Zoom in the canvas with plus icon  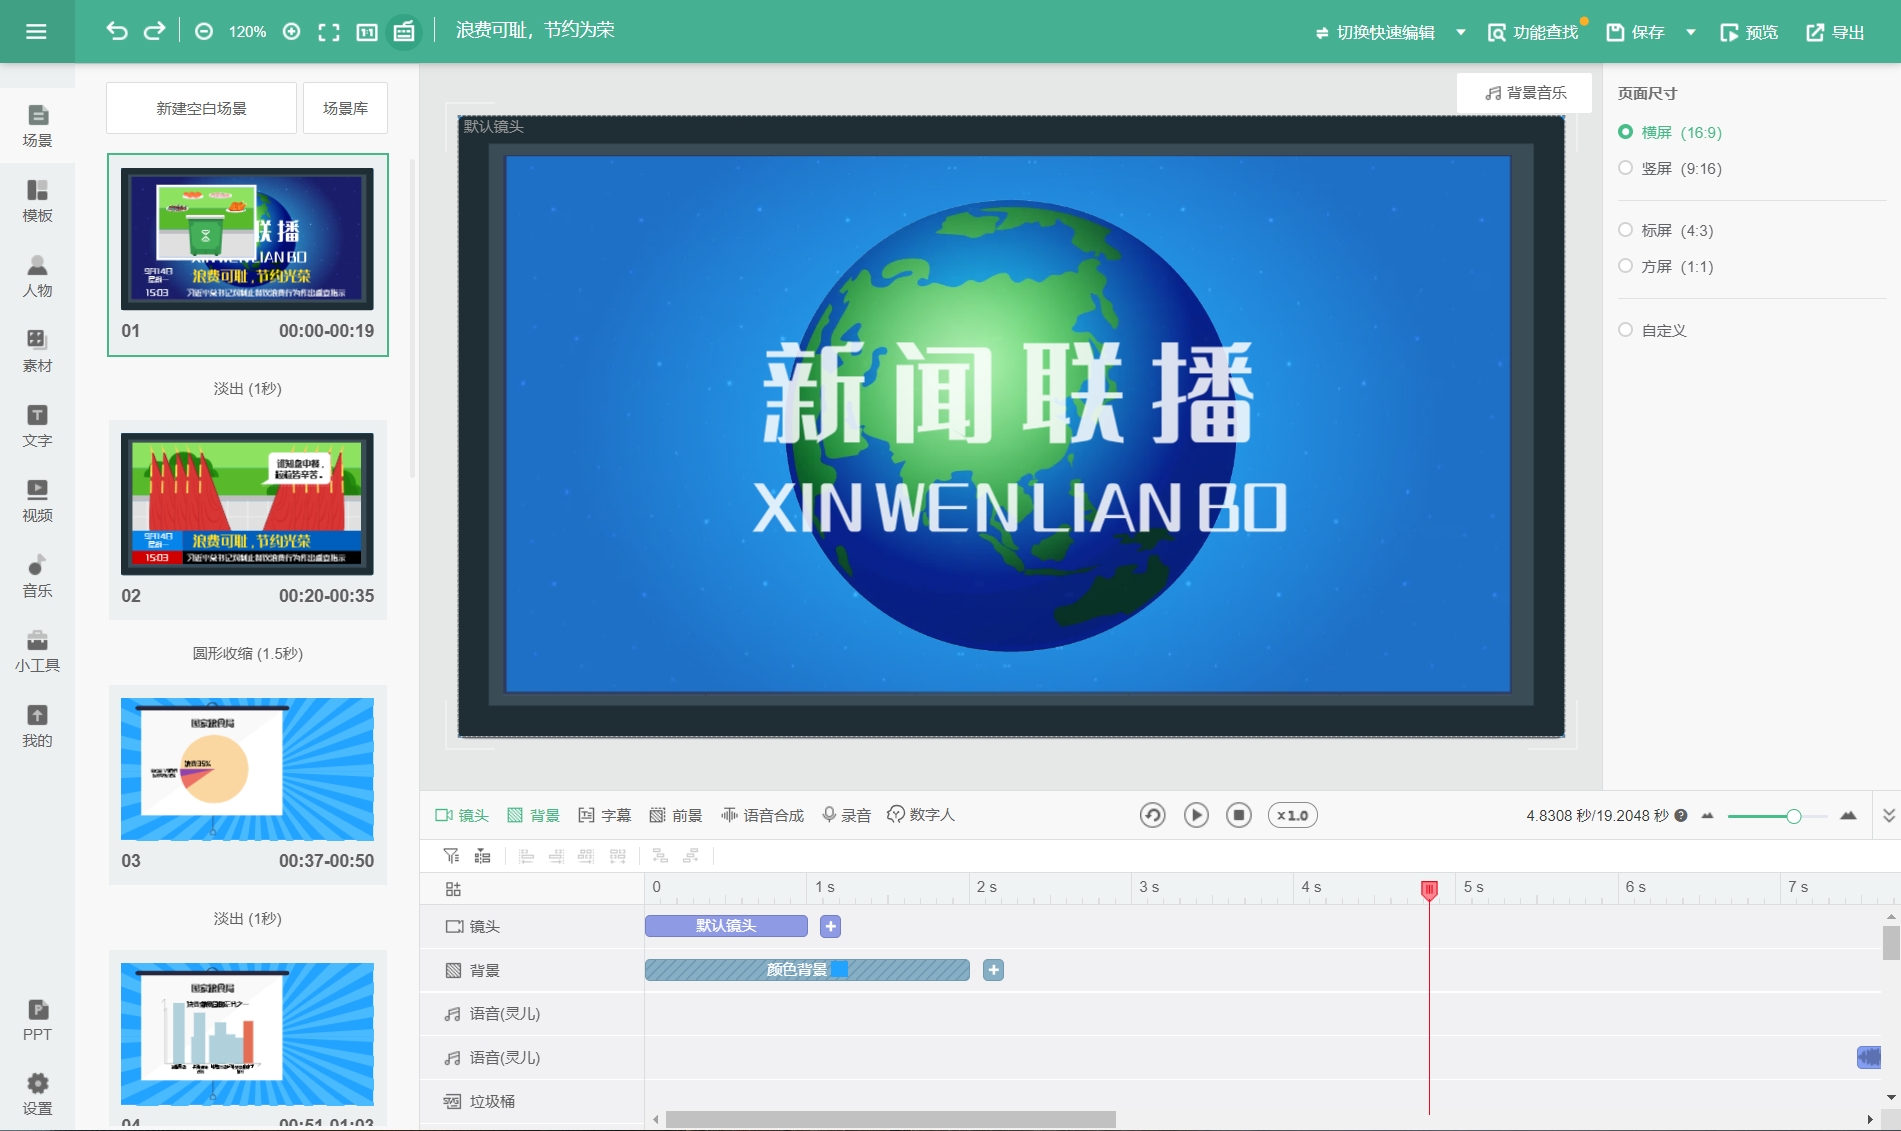click(x=291, y=32)
